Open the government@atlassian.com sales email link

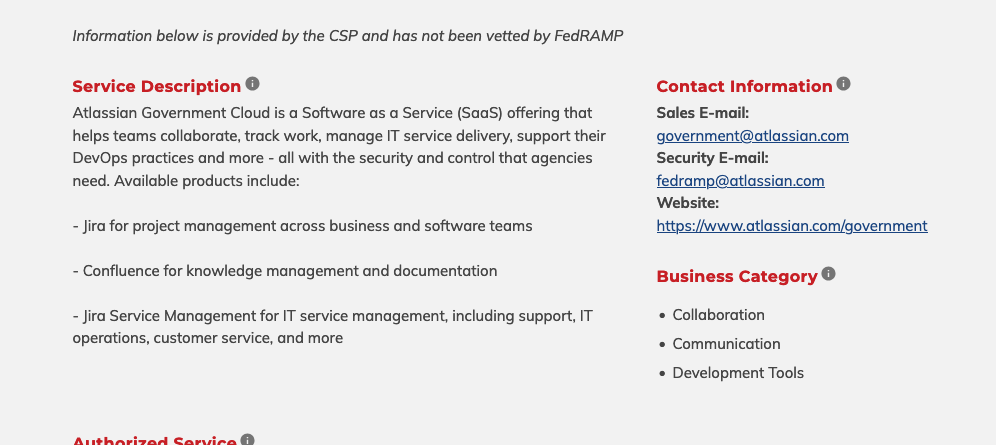(x=752, y=136)
